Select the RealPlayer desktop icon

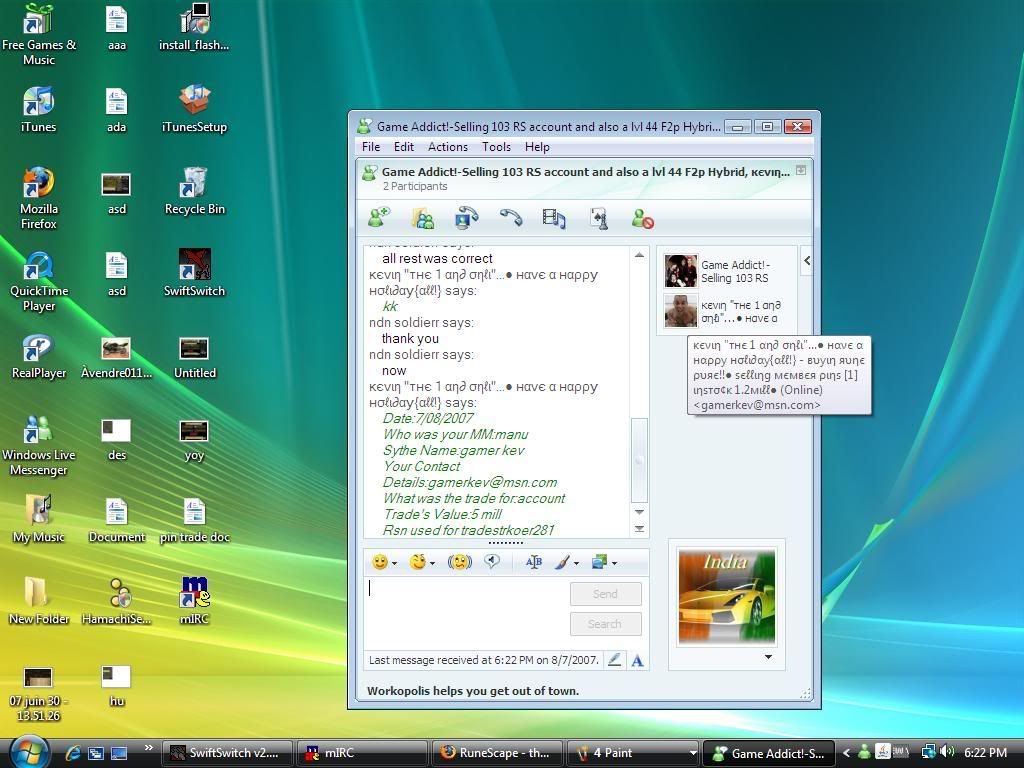39,356
